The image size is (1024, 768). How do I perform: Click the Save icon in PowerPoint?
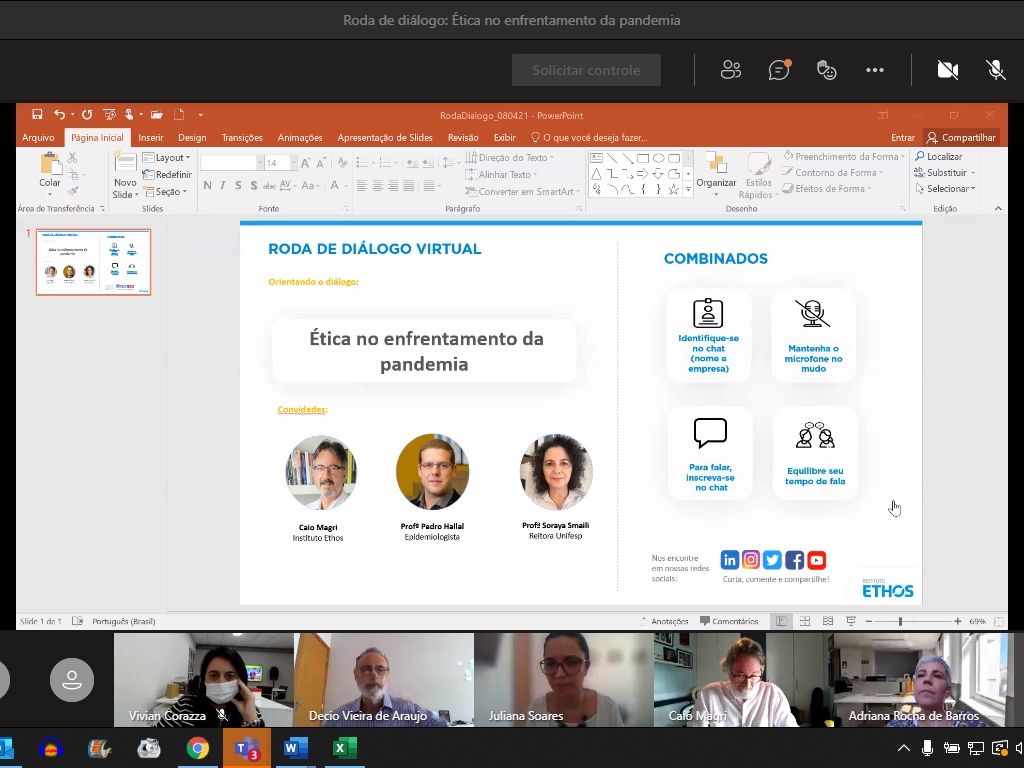point(37,115)
